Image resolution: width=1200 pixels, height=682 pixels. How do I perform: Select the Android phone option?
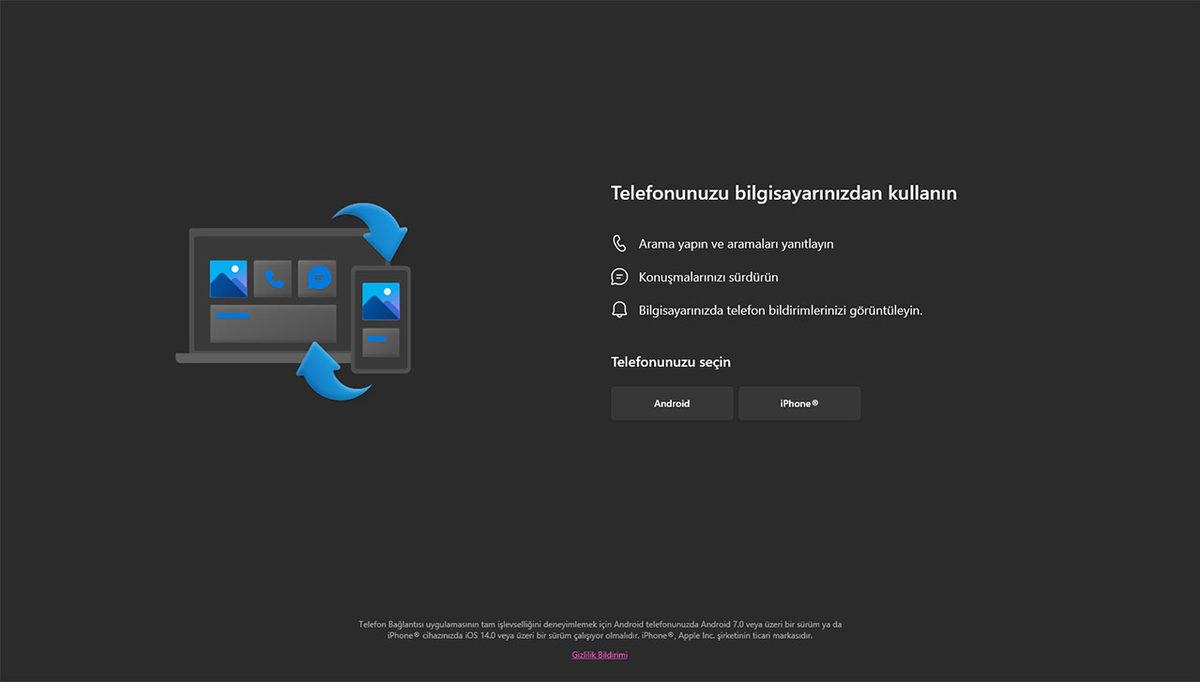[x=671, y=403]
